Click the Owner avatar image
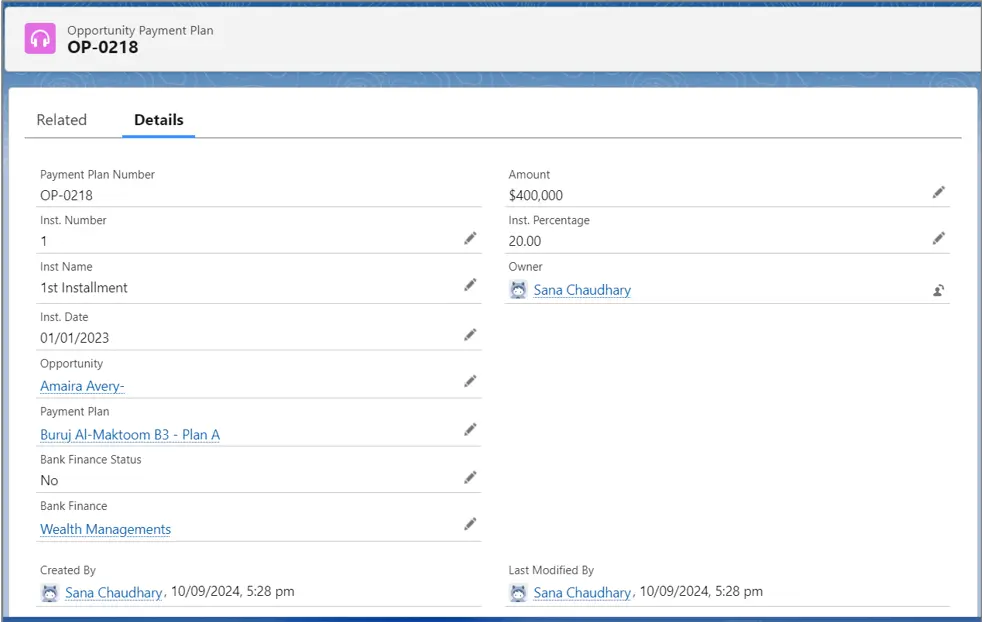Image resolution: width=982 pixels, height=622 pixels. click(518, 290)
